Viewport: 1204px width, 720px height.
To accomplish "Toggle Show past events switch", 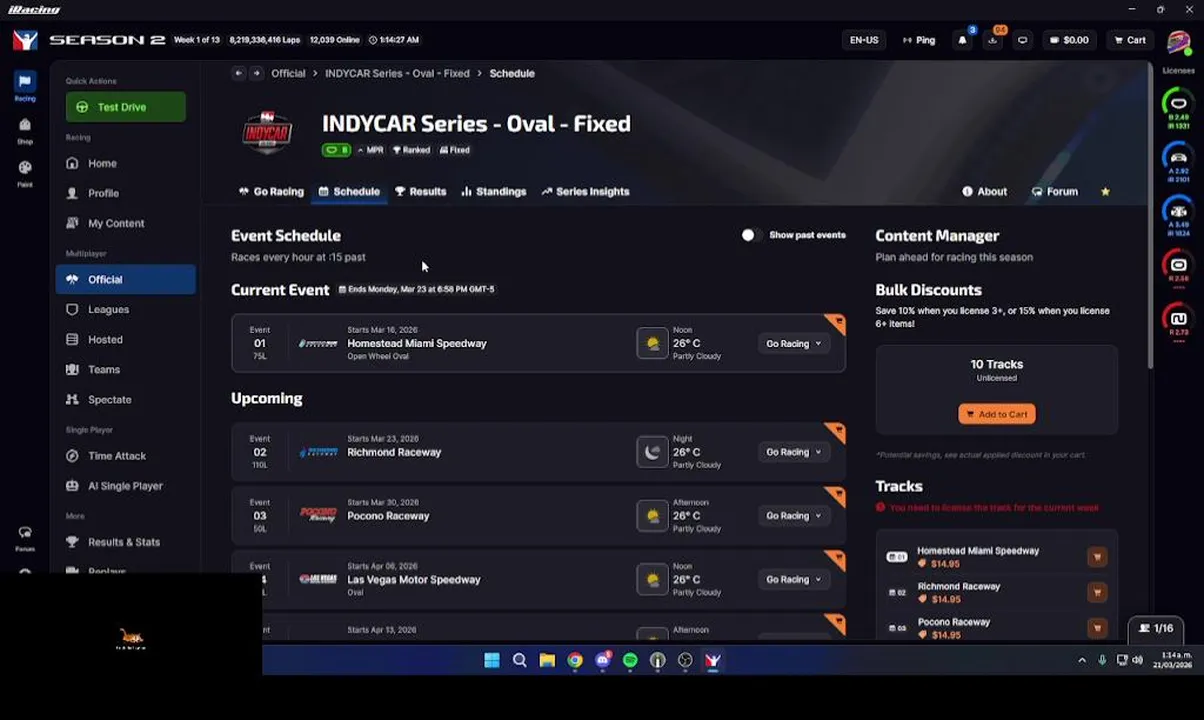I will 751,235.
